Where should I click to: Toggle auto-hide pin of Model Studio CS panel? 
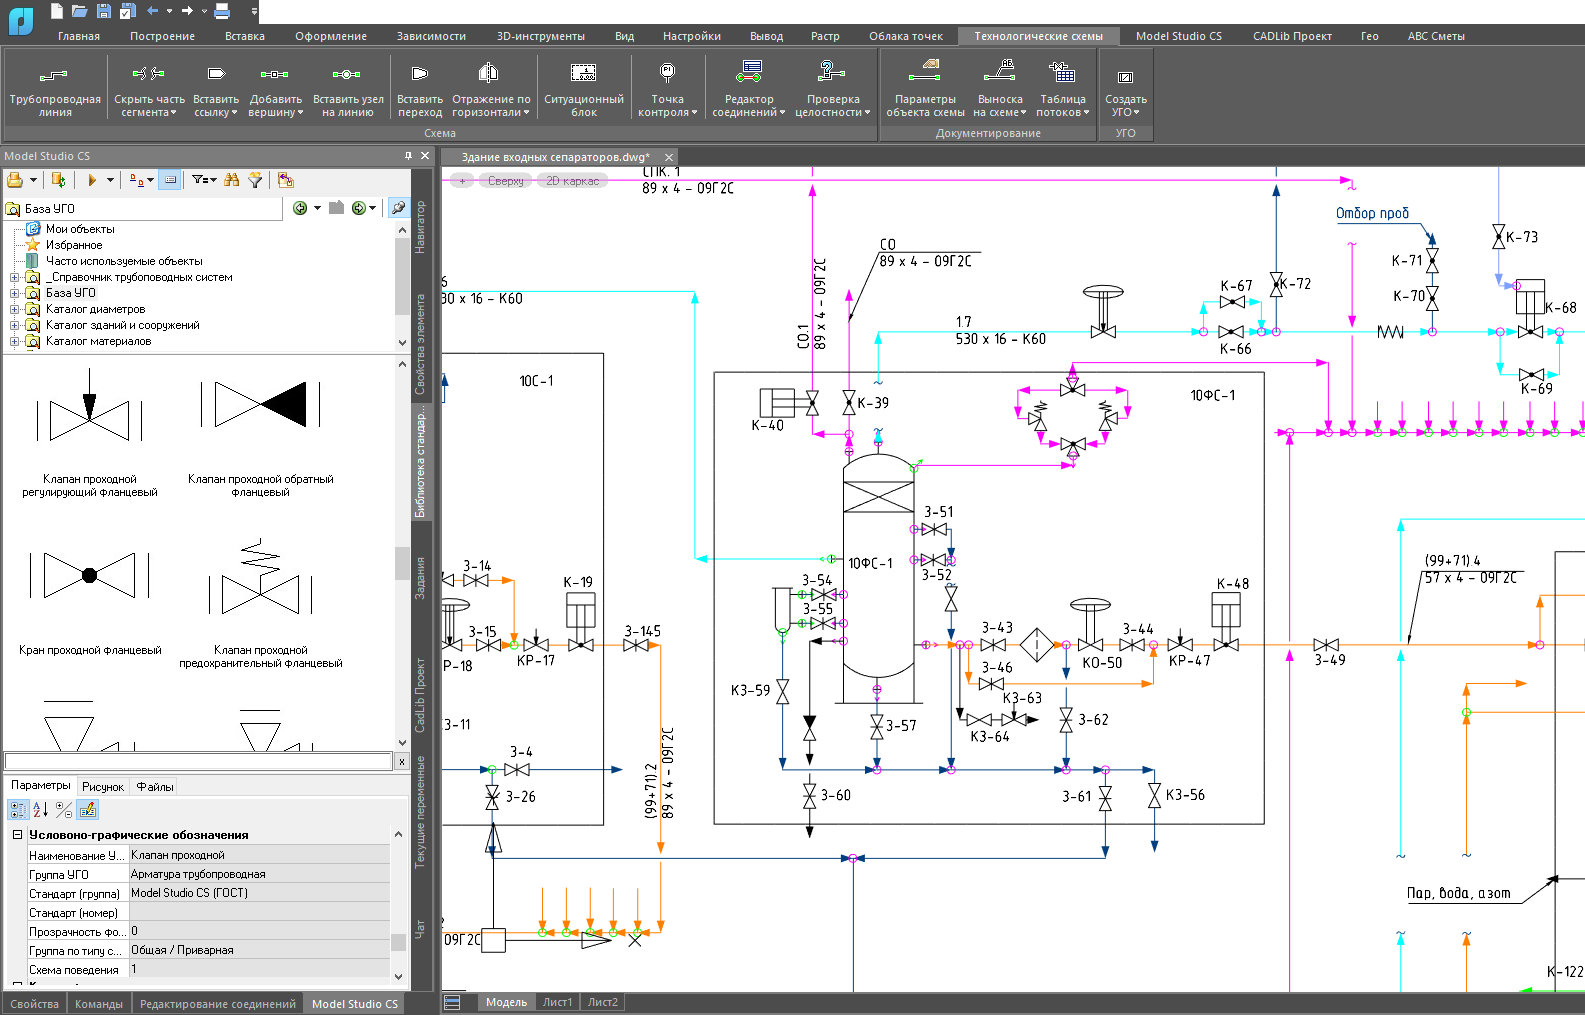tap(408, 156)
